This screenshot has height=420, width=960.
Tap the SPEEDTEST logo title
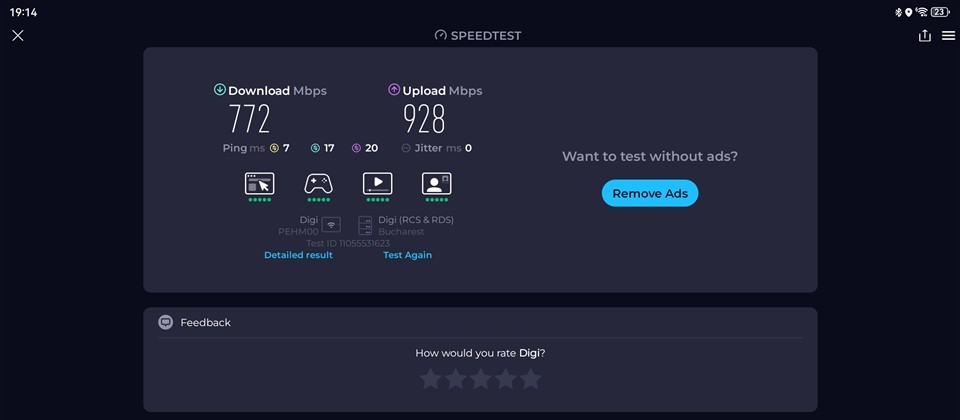tap(478, 35)
